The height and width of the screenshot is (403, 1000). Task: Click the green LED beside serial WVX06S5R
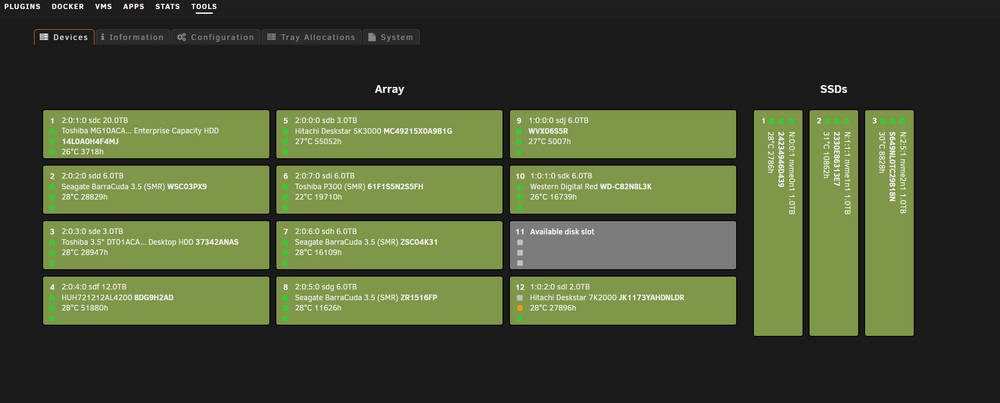click(520, 131)
